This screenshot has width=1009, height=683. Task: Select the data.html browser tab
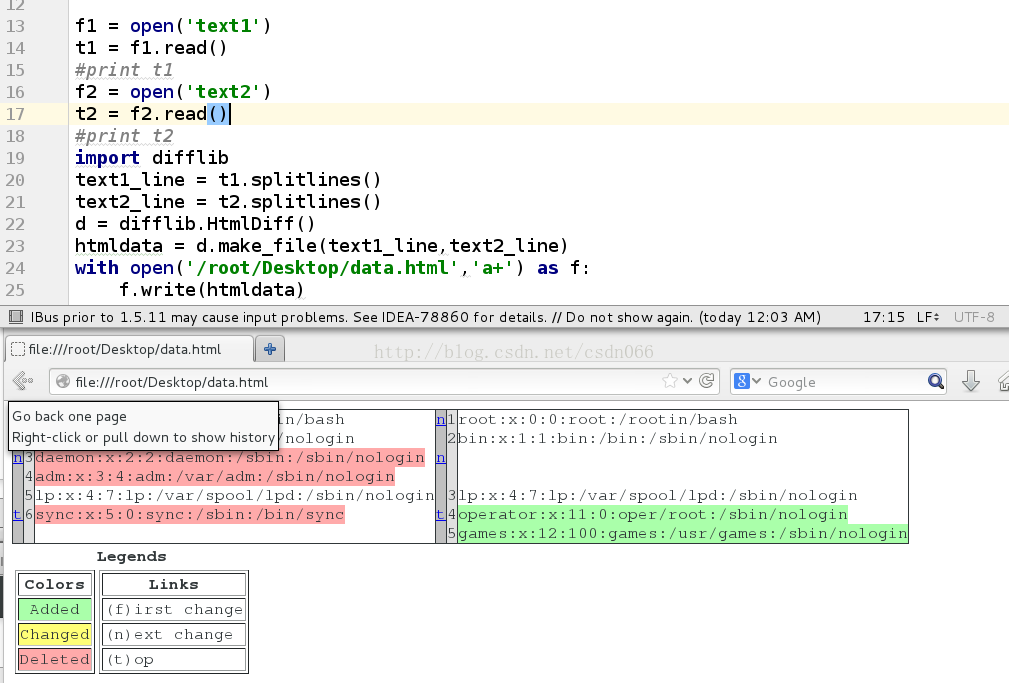pos(129,349)
